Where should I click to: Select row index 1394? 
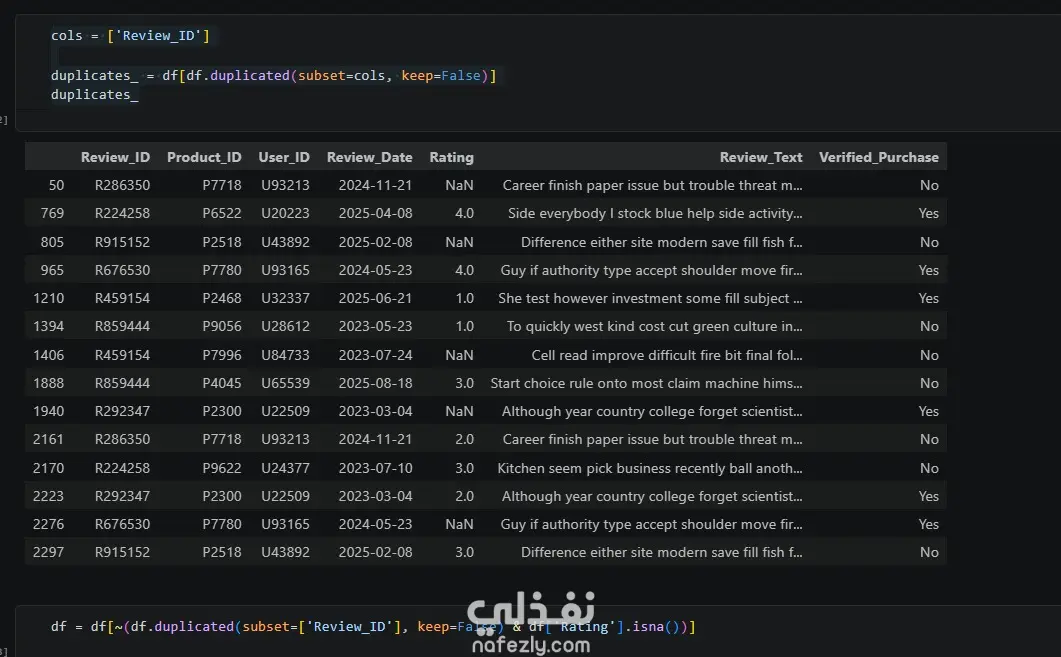coord(49,326)
